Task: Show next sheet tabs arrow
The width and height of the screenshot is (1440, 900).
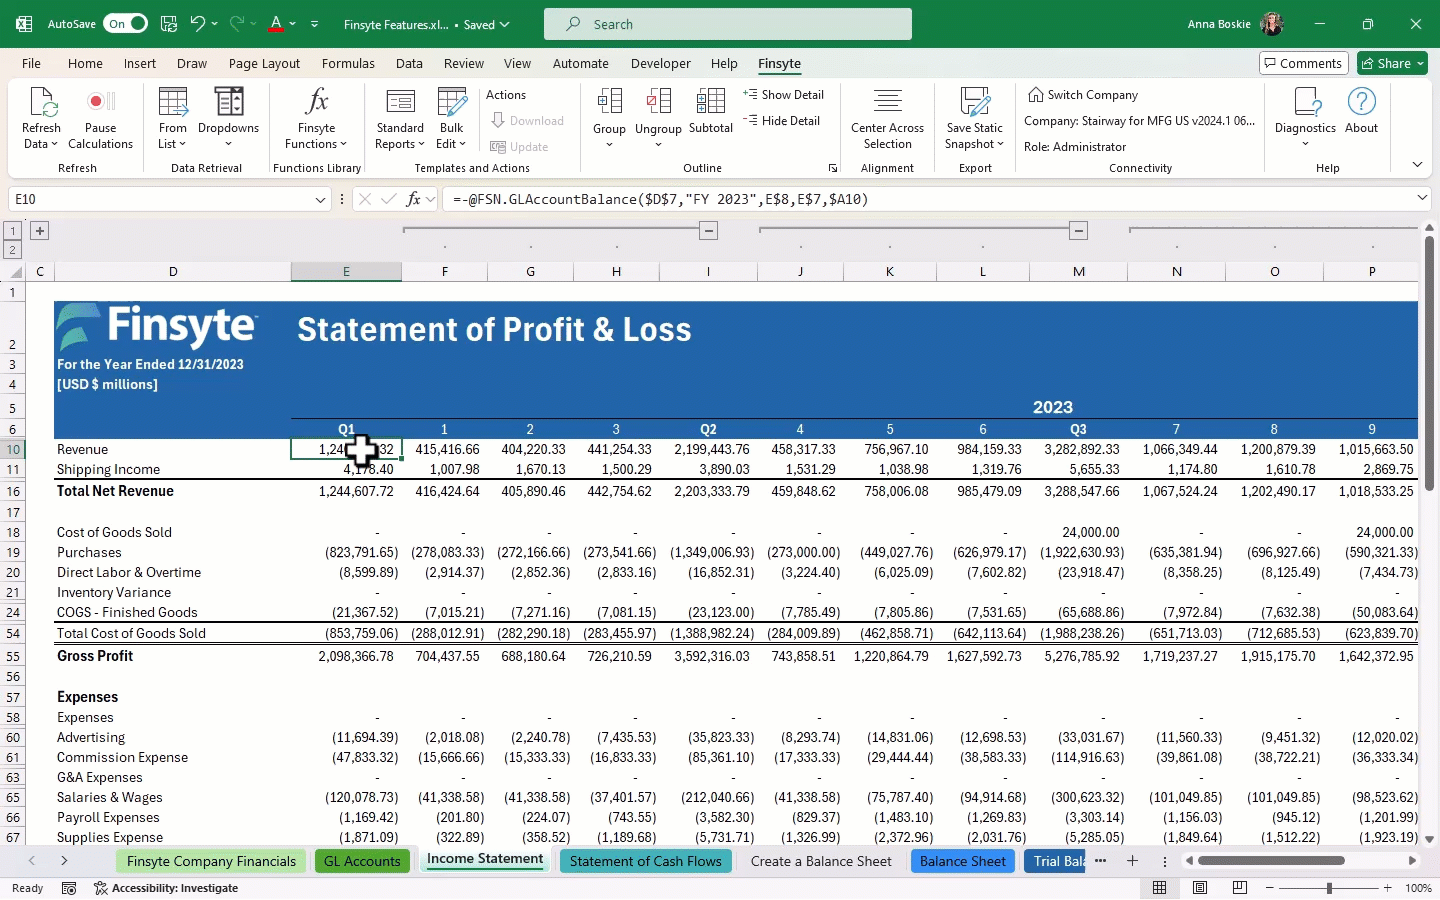Action: (64, 861)
